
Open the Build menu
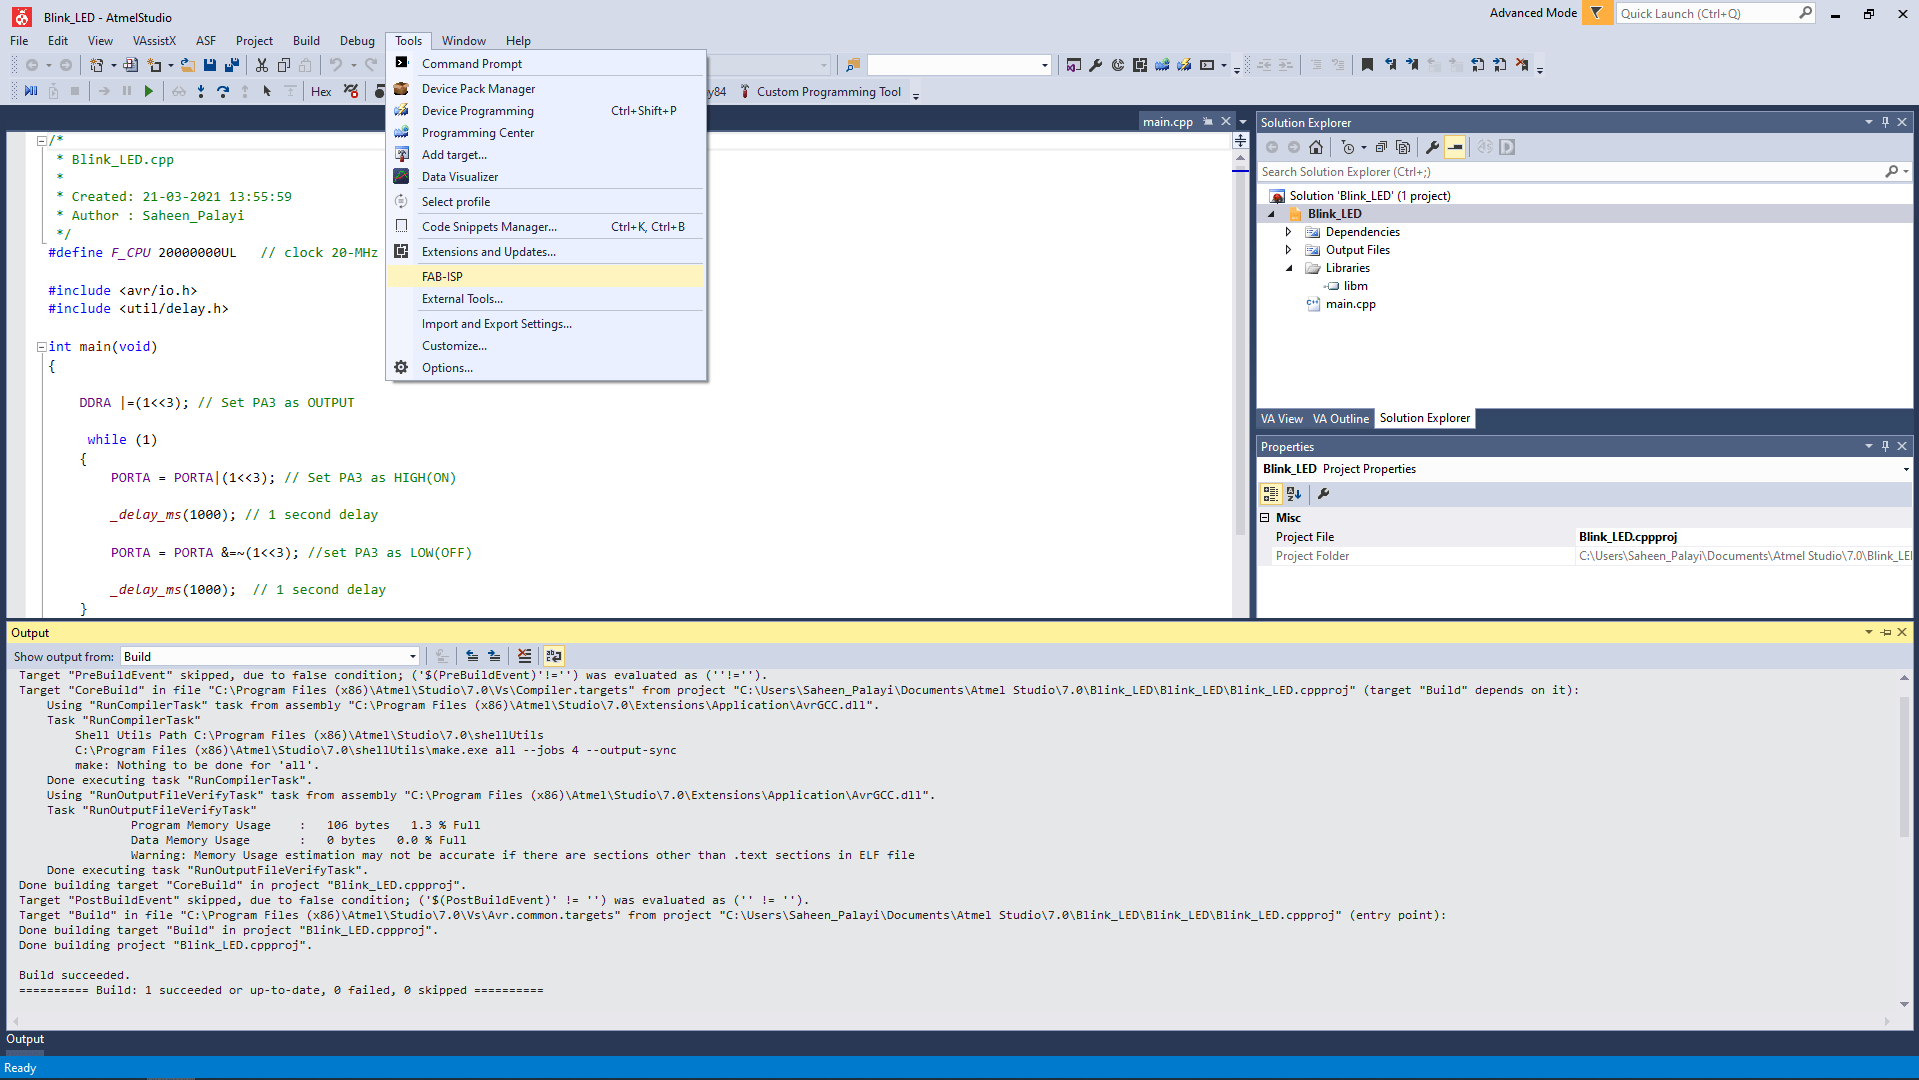pos(306,41)
